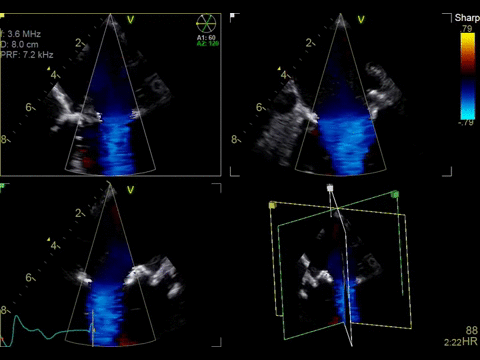Click the blue Doppler jet in 3D view
This screenshot has height=360, width=480.
pyautogui.click(x=343, y=288)
